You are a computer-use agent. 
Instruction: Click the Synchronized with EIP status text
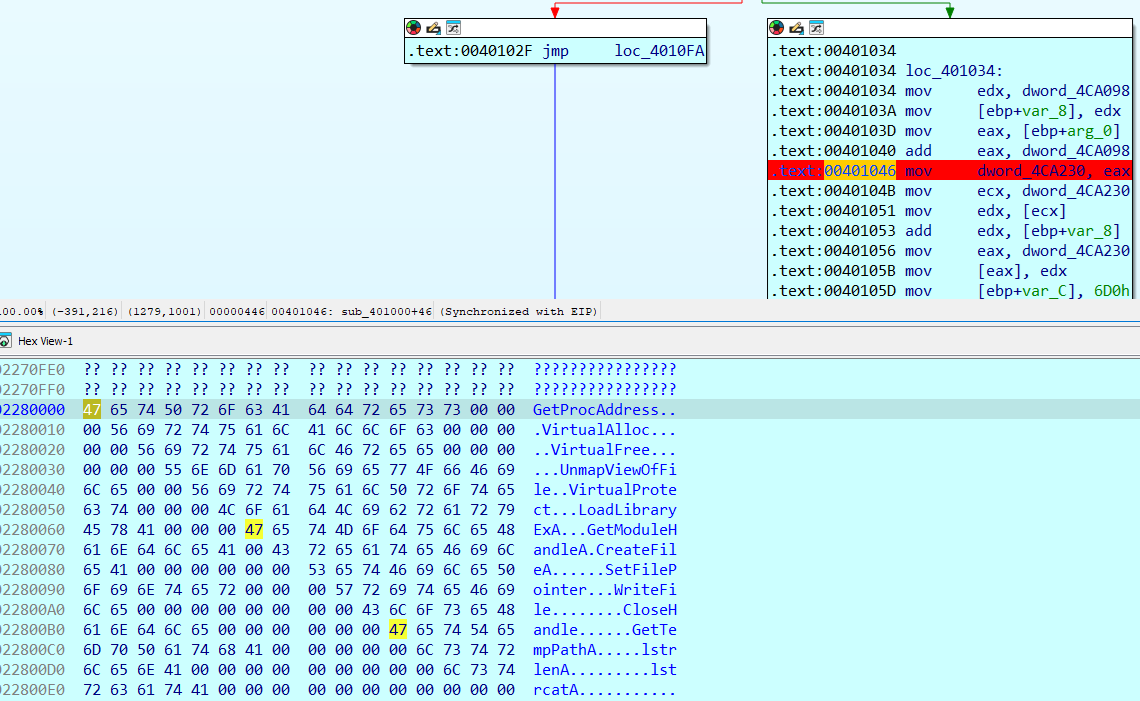(x=518, y=312)
